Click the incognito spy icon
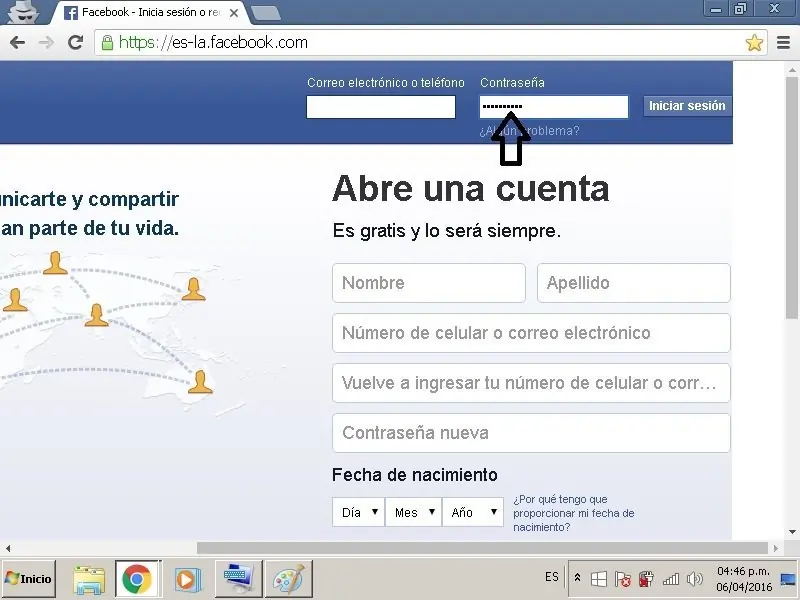Image resolution: width=800 pixels, height=600 pixels. click(23, 12)
